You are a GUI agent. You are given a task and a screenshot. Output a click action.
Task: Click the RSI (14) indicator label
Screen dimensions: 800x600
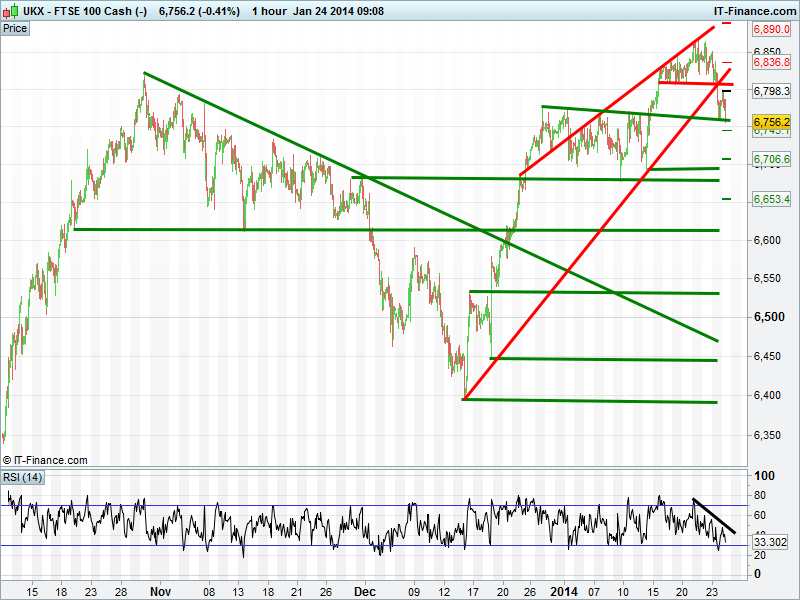click(22, 478)
